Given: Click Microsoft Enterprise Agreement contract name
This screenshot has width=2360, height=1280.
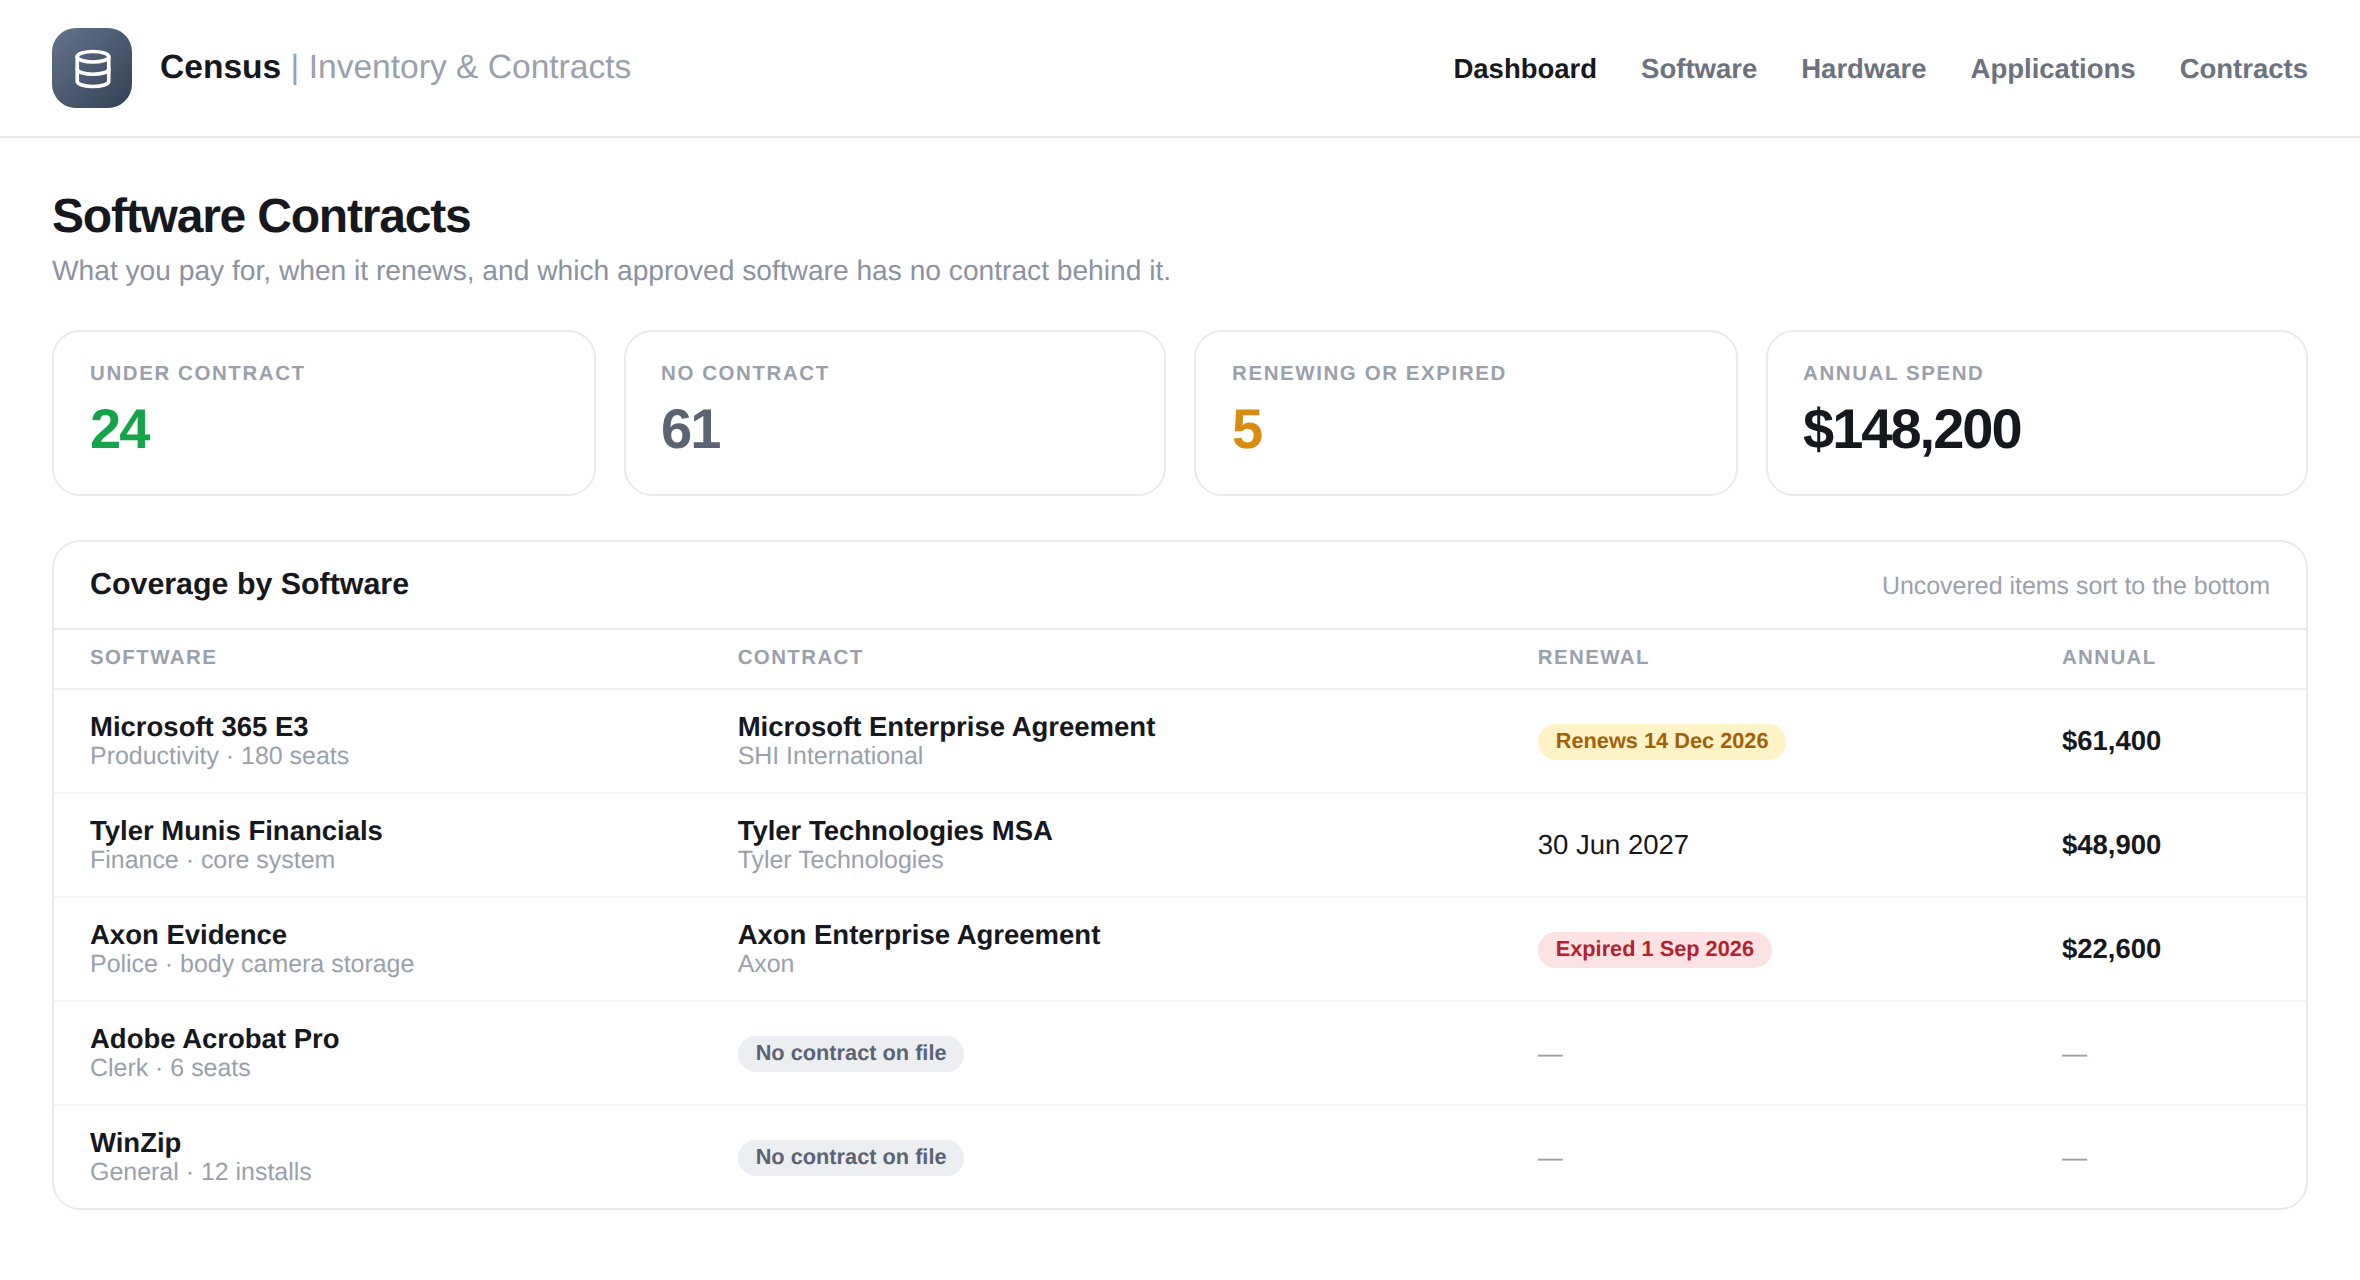Looking at the screenshot, I should tap(946, 727).
